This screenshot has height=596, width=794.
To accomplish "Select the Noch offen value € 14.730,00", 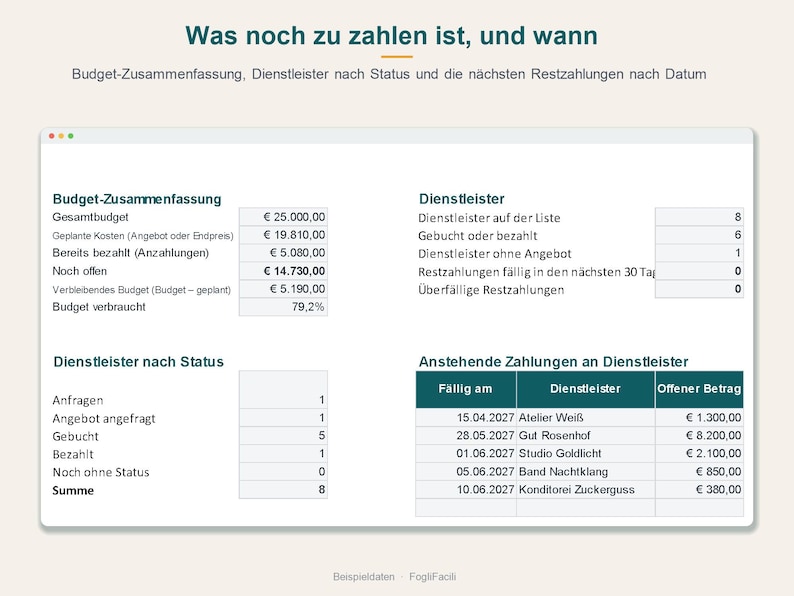I will pyautogui.click(x=284, y=271).
